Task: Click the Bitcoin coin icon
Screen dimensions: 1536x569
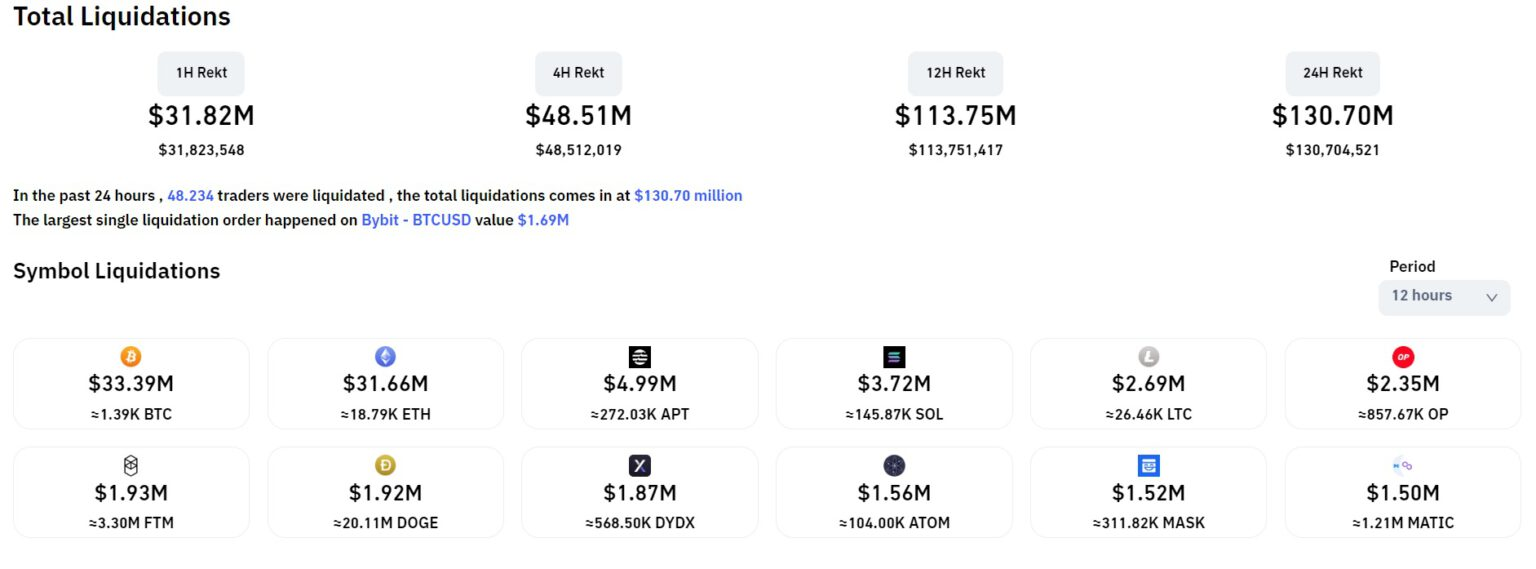Action: coord(131,356)
